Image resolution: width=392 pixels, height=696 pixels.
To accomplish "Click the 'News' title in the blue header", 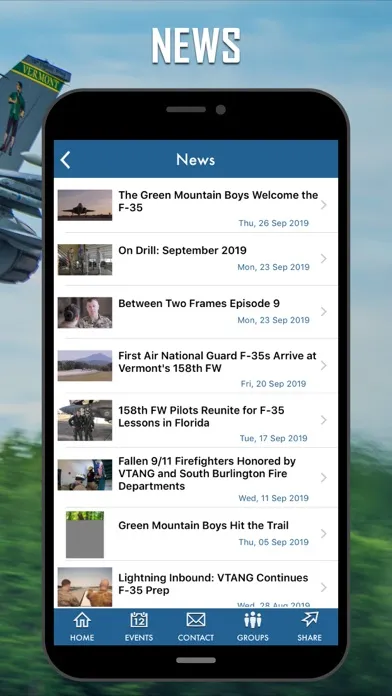I will coord(195,160).
